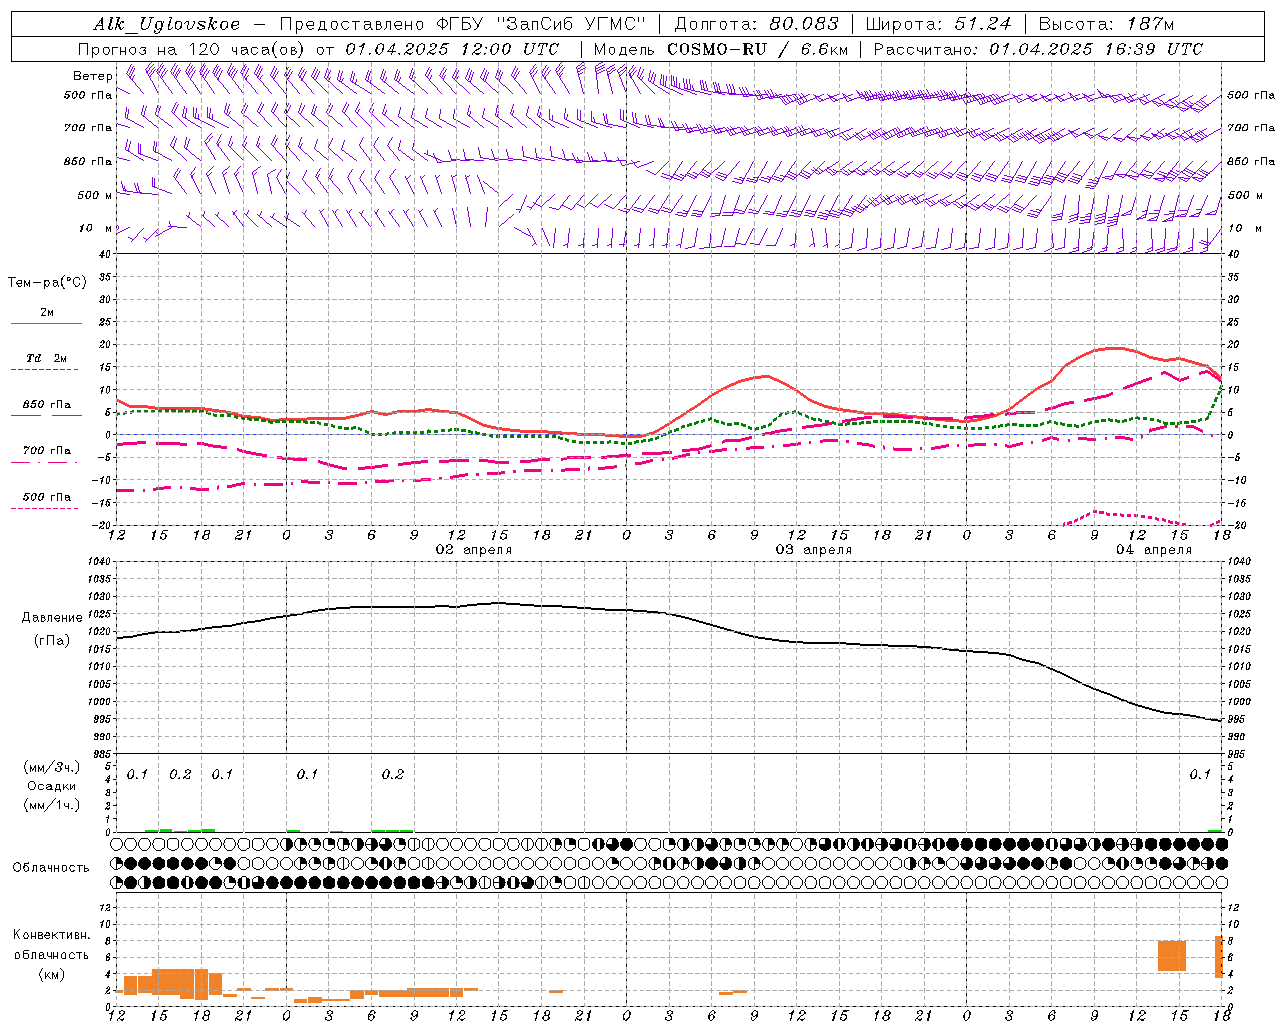Click the Облачность panel label

pos(51,868)
